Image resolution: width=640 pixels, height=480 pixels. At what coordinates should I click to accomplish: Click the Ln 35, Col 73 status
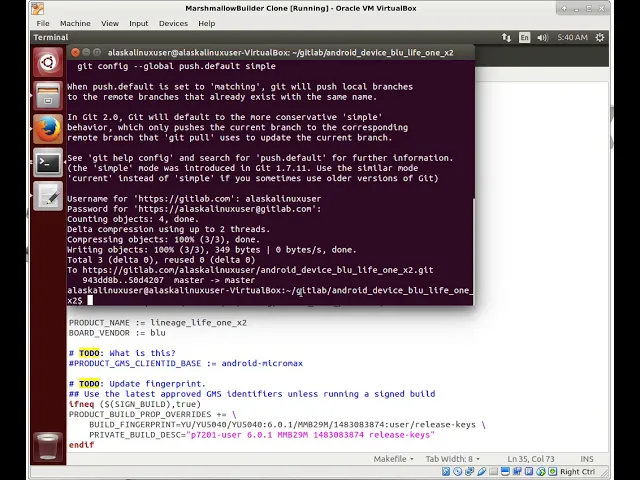(x=531, y=459)
